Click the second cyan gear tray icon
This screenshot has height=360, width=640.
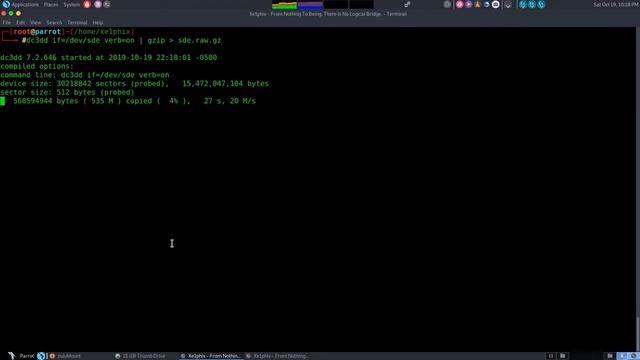pos(532,4)
